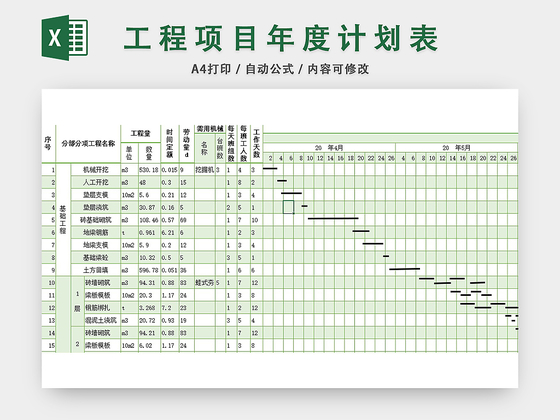Viewport: 560px width, 420px height.
Task: Select the 地梁支模 task cell
Action: pos(96,245)
